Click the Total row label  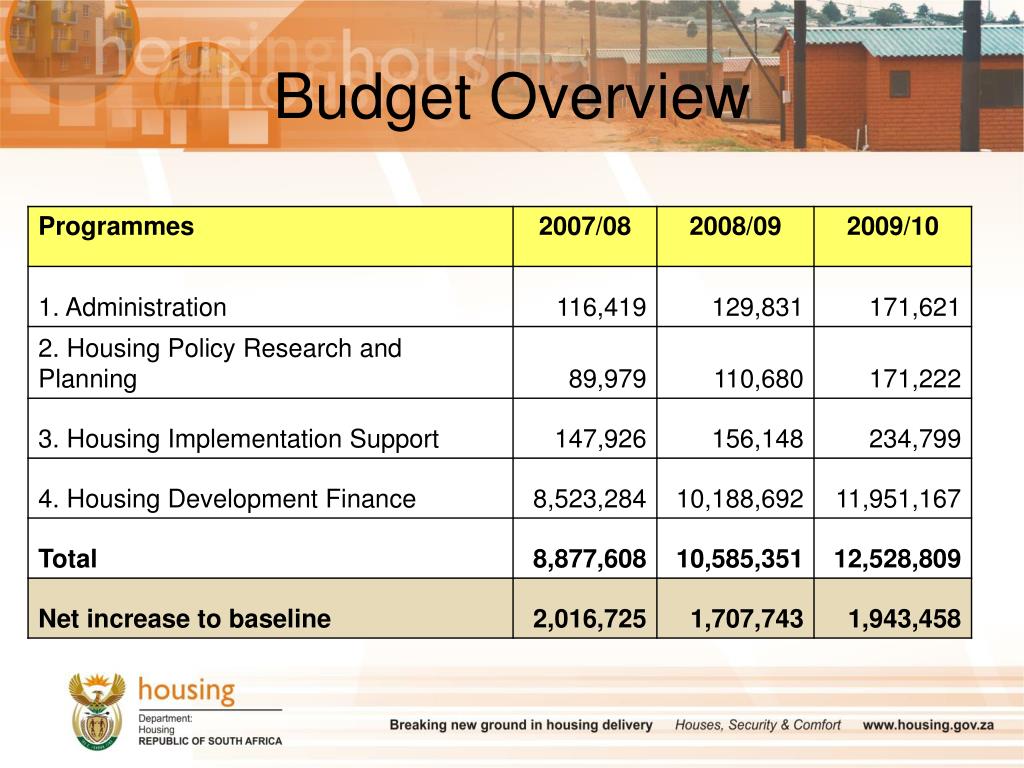[x=68, y=559]
